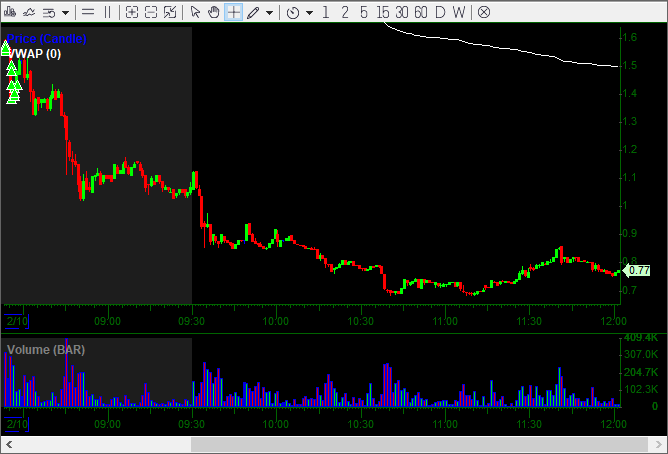The height and width of the screenshot is (454, 668).
Task: Switch to 2 minute interval
Action: pos(345,12)
